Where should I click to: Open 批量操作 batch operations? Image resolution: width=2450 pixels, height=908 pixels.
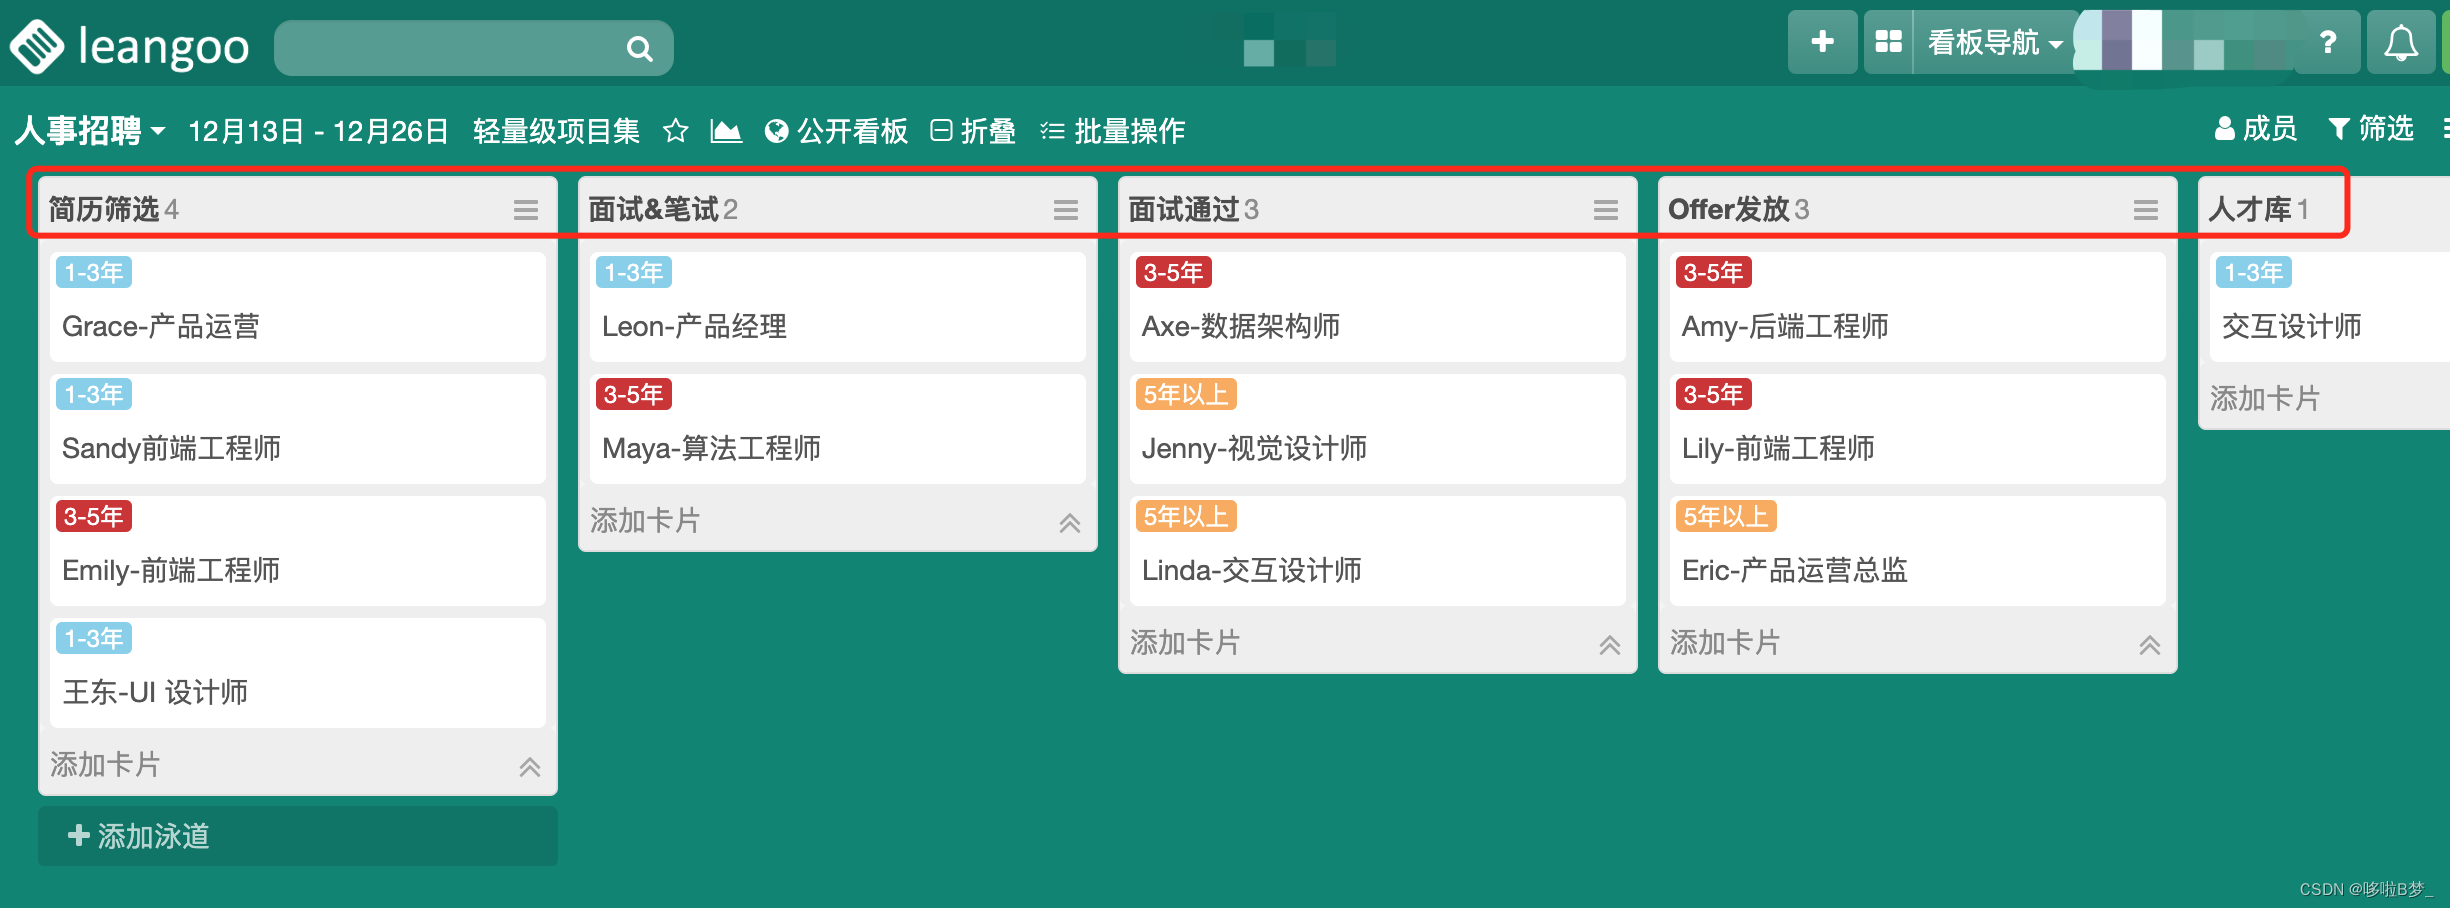pyautogui.click(x=1112, y=130)
